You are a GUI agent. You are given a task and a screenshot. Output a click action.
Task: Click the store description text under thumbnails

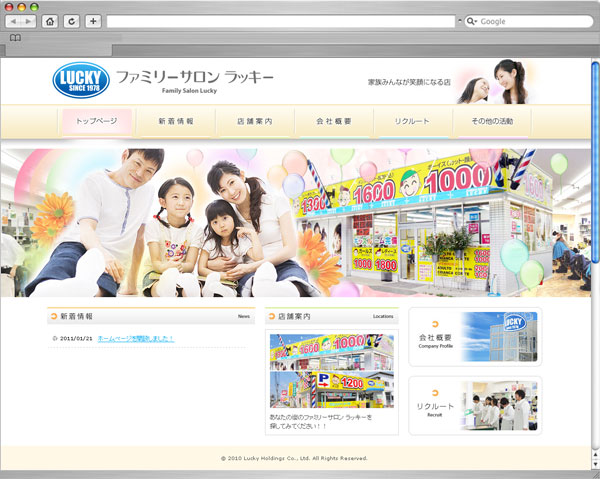pos(321,421)
